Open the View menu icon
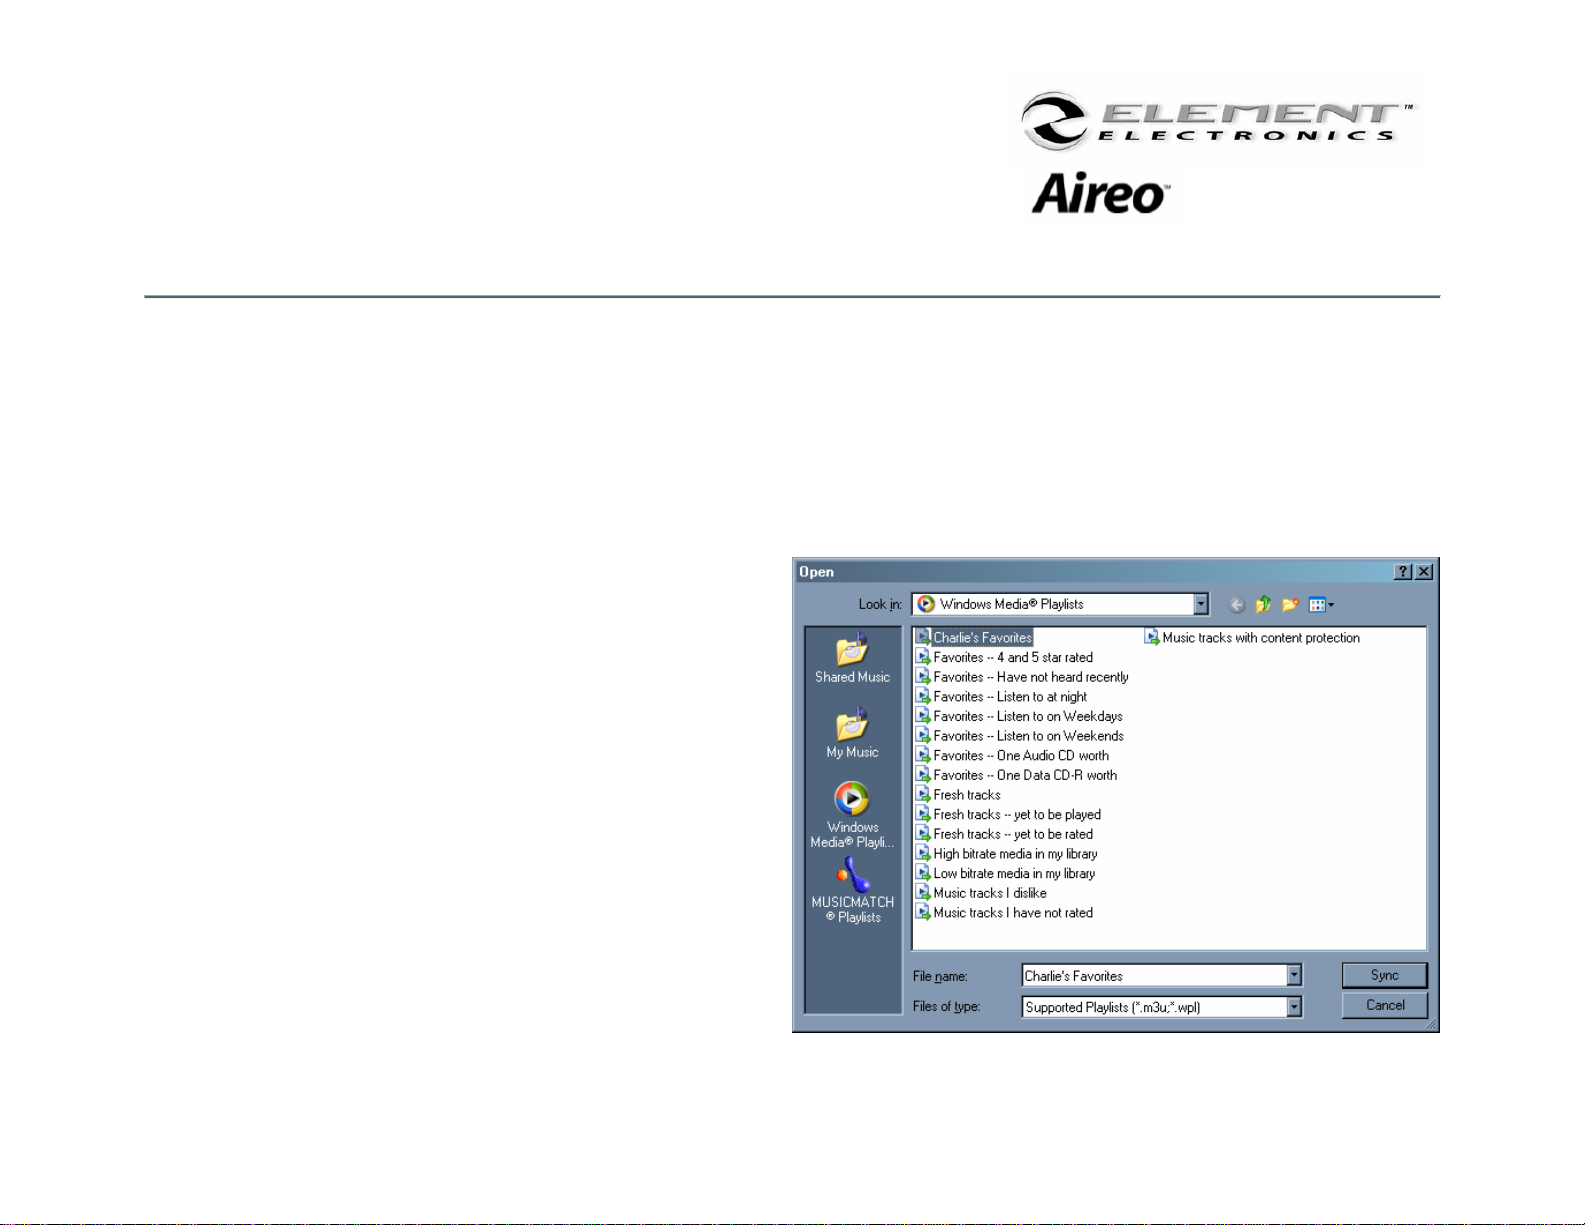 1321,604
